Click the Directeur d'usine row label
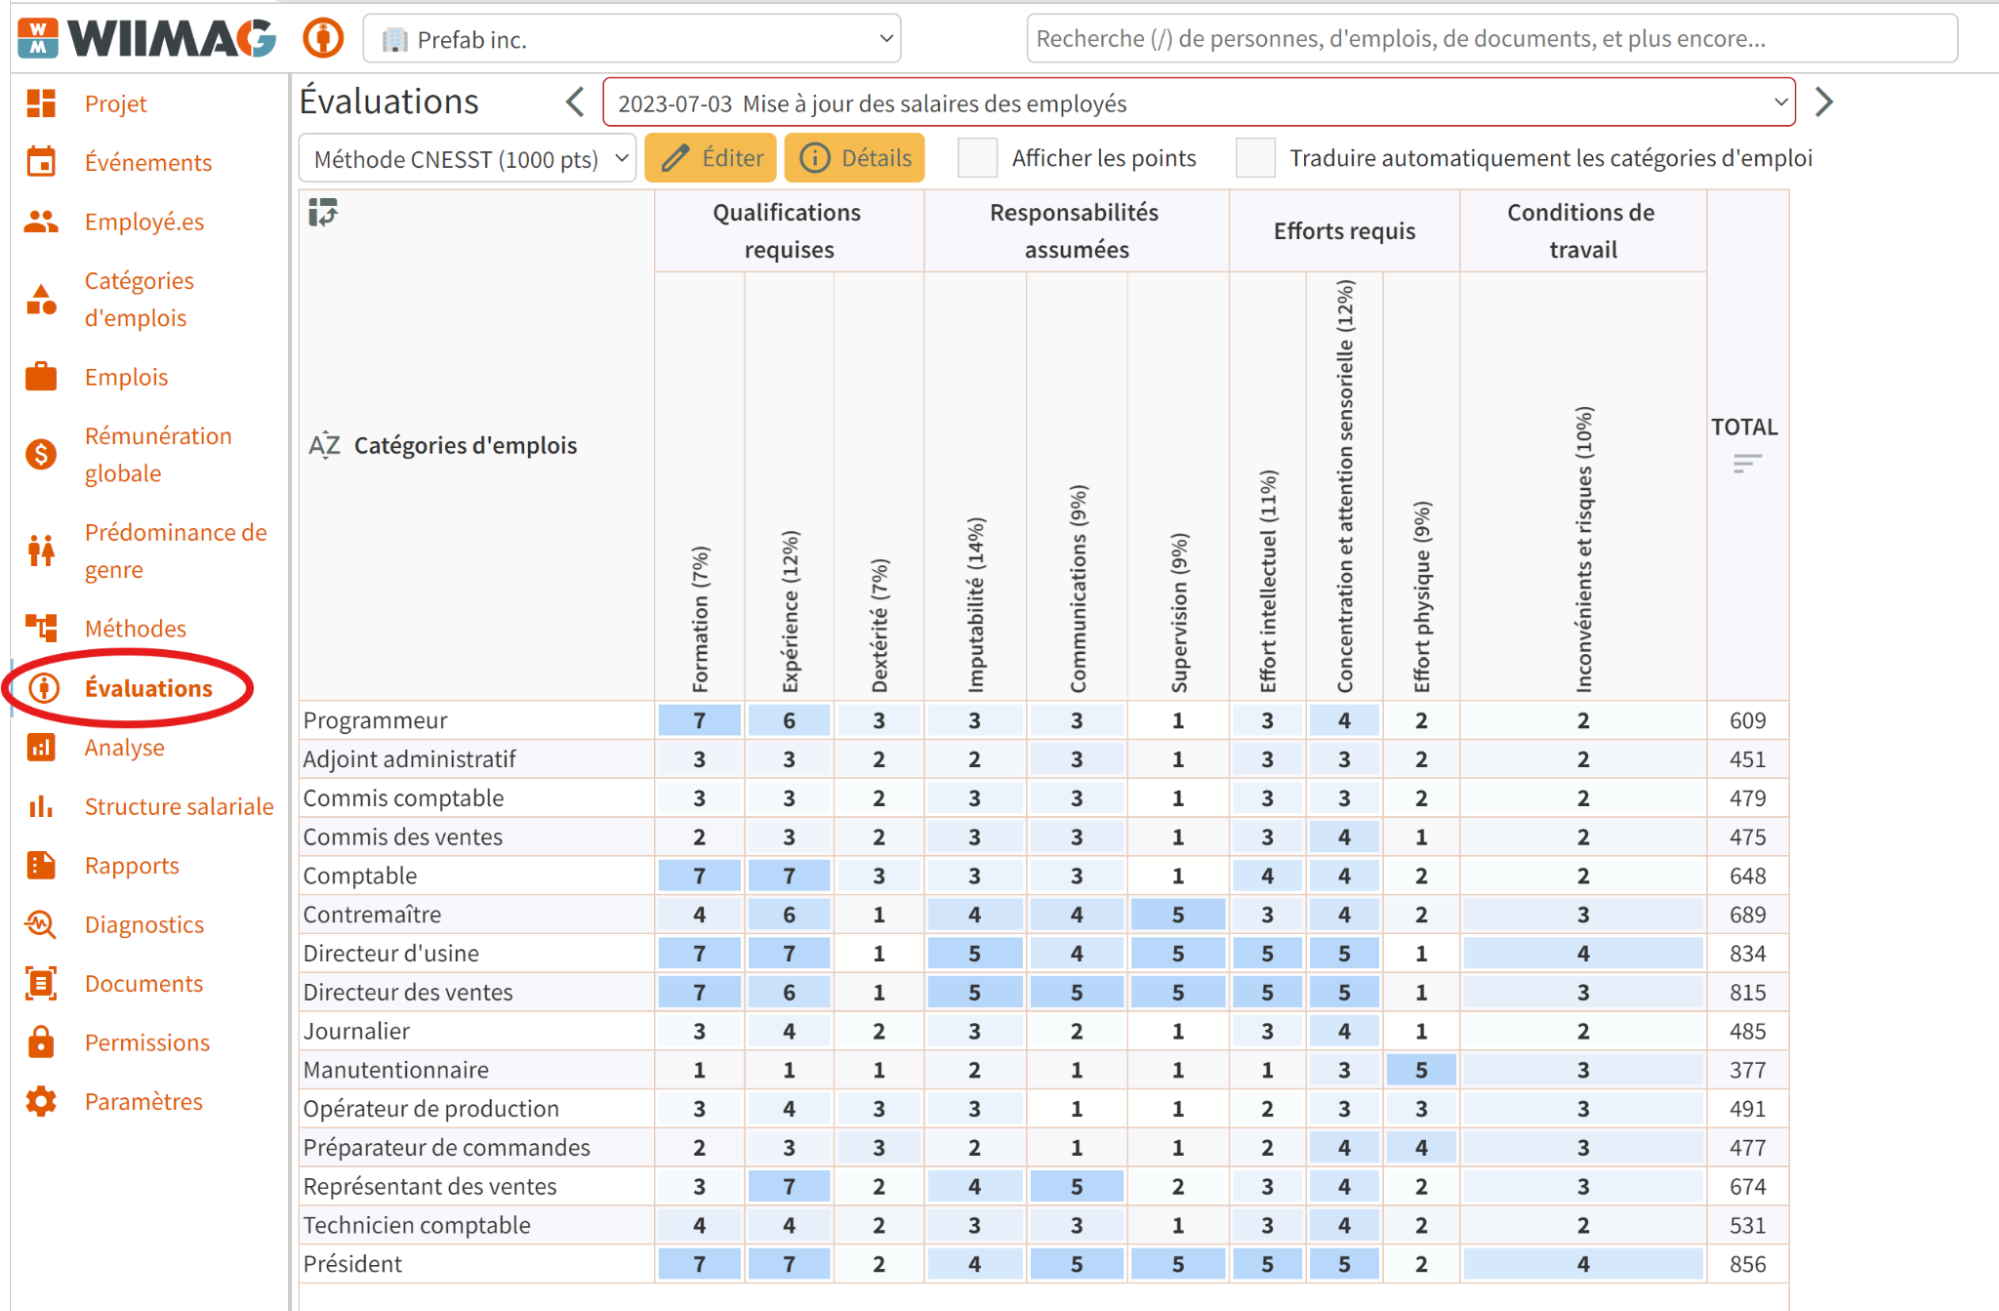This screenshot has height=1311, width=1999. pos(391,953)
